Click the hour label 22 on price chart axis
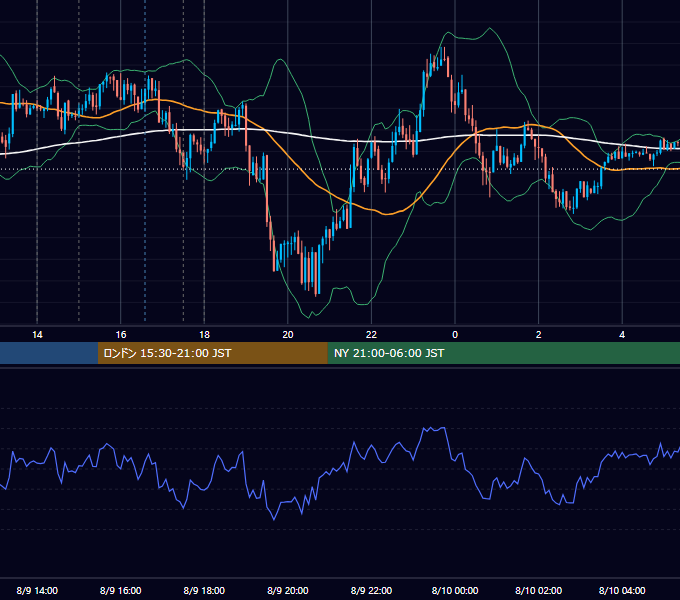 click(371, 335)
